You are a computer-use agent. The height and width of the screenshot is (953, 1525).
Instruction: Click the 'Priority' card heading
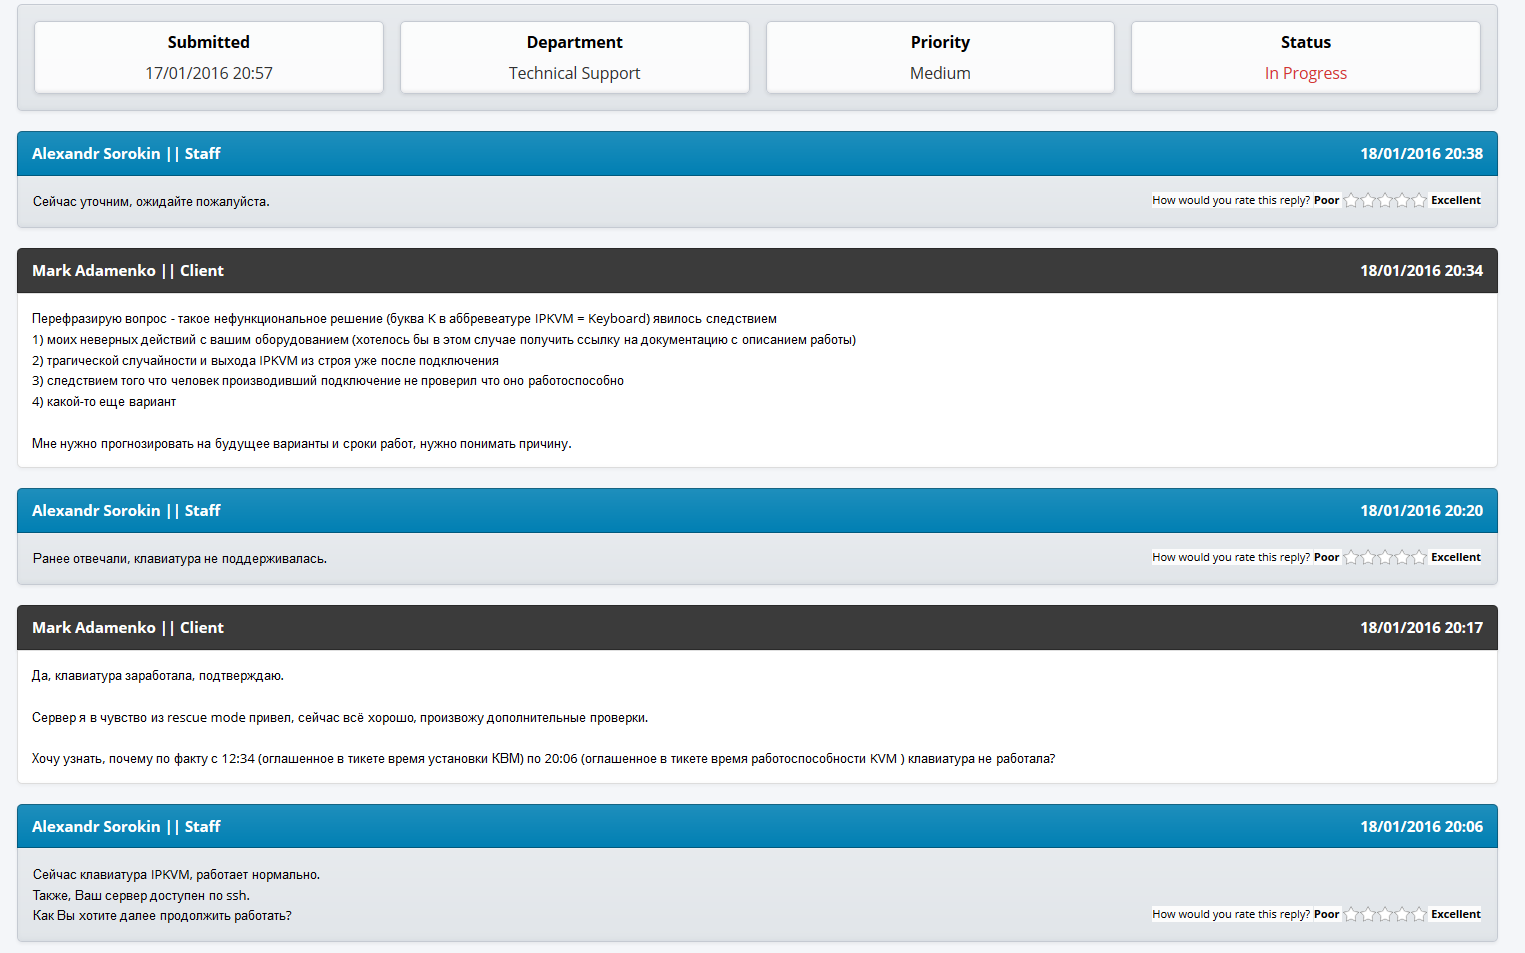[940, 42]
